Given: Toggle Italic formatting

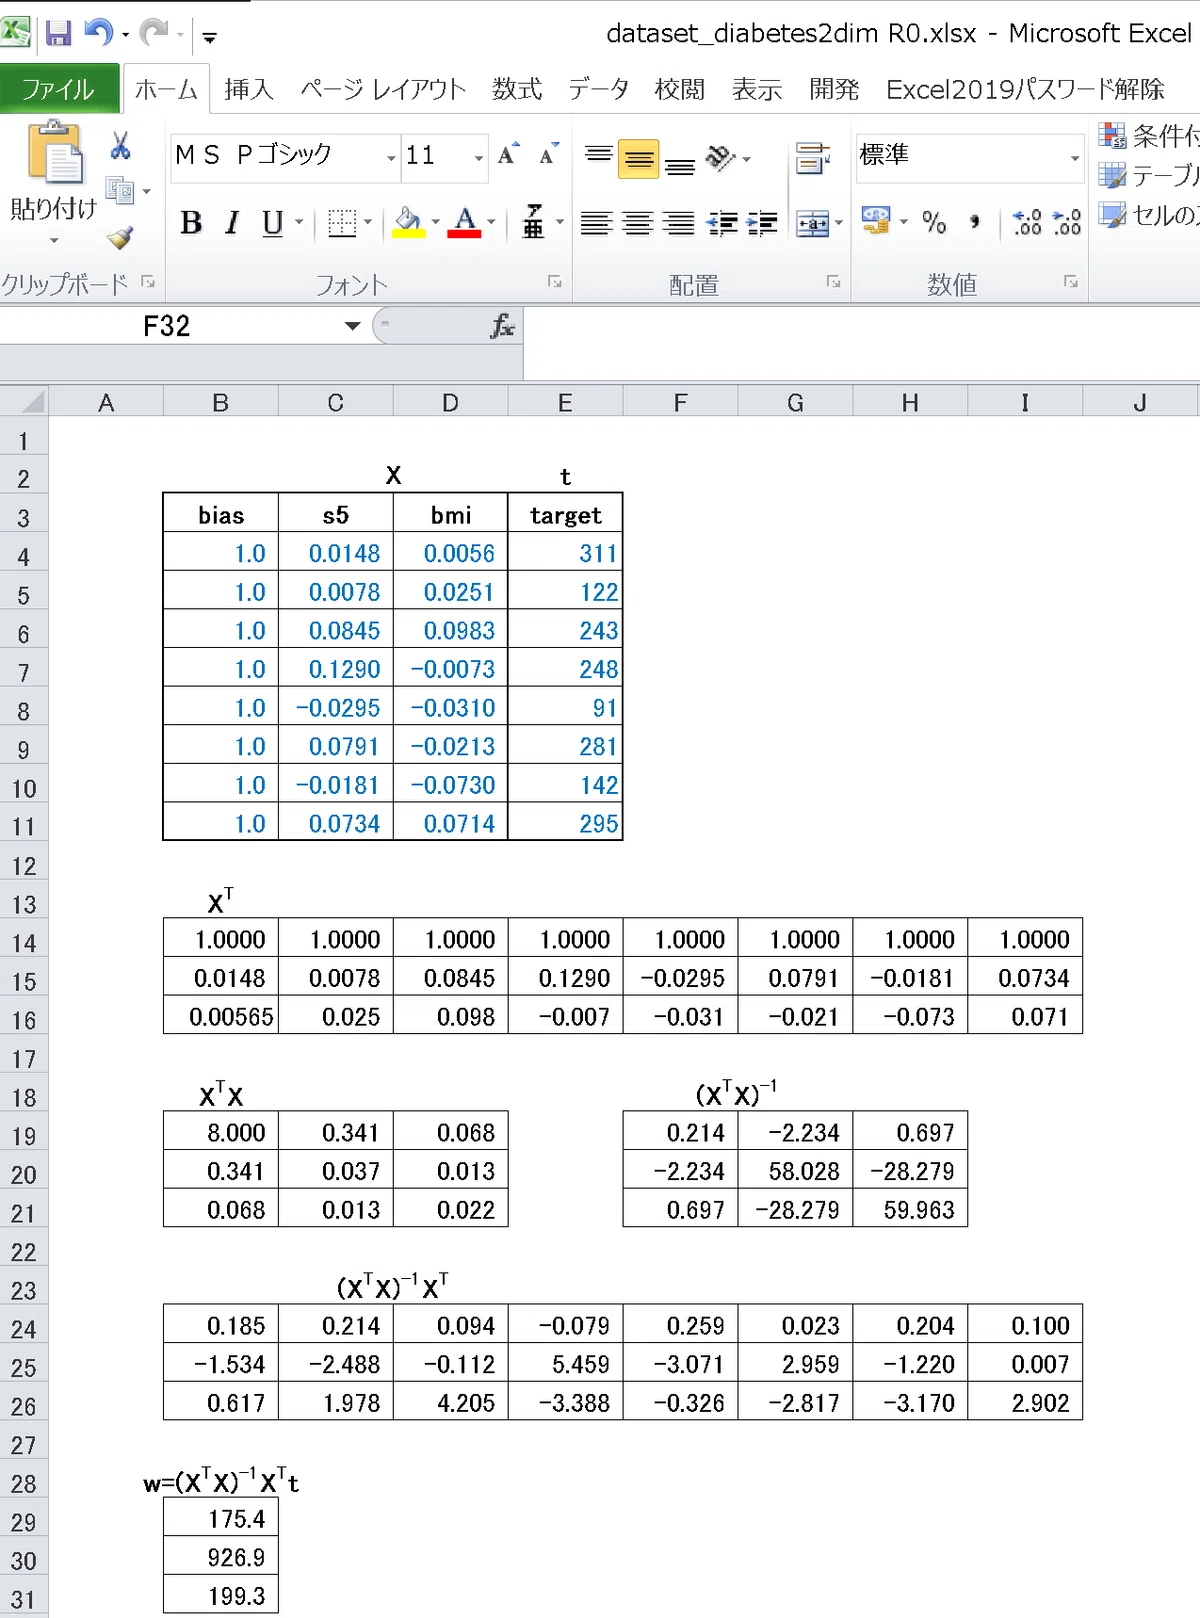Looking at the screenshot, I should 232,222.
